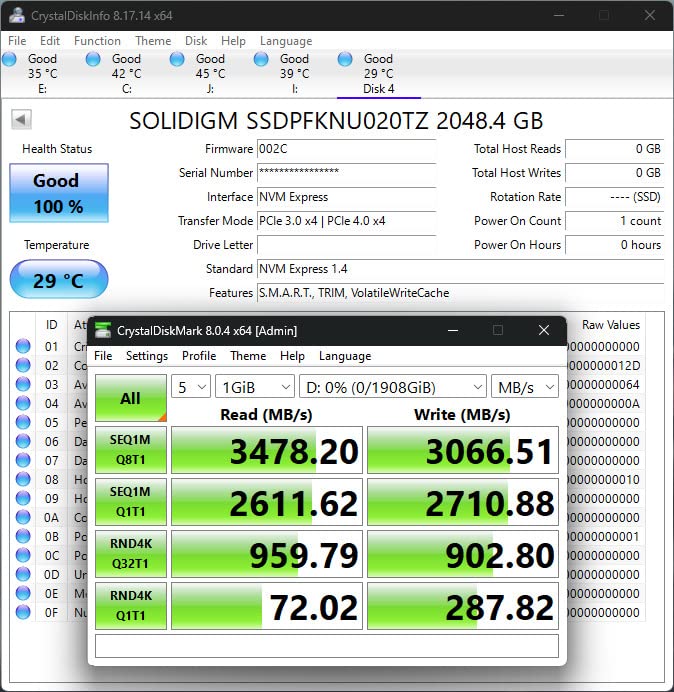The image size is (674, 692).
Task: Go to previous disk using the left arrow button
Action: click(21, 119)
